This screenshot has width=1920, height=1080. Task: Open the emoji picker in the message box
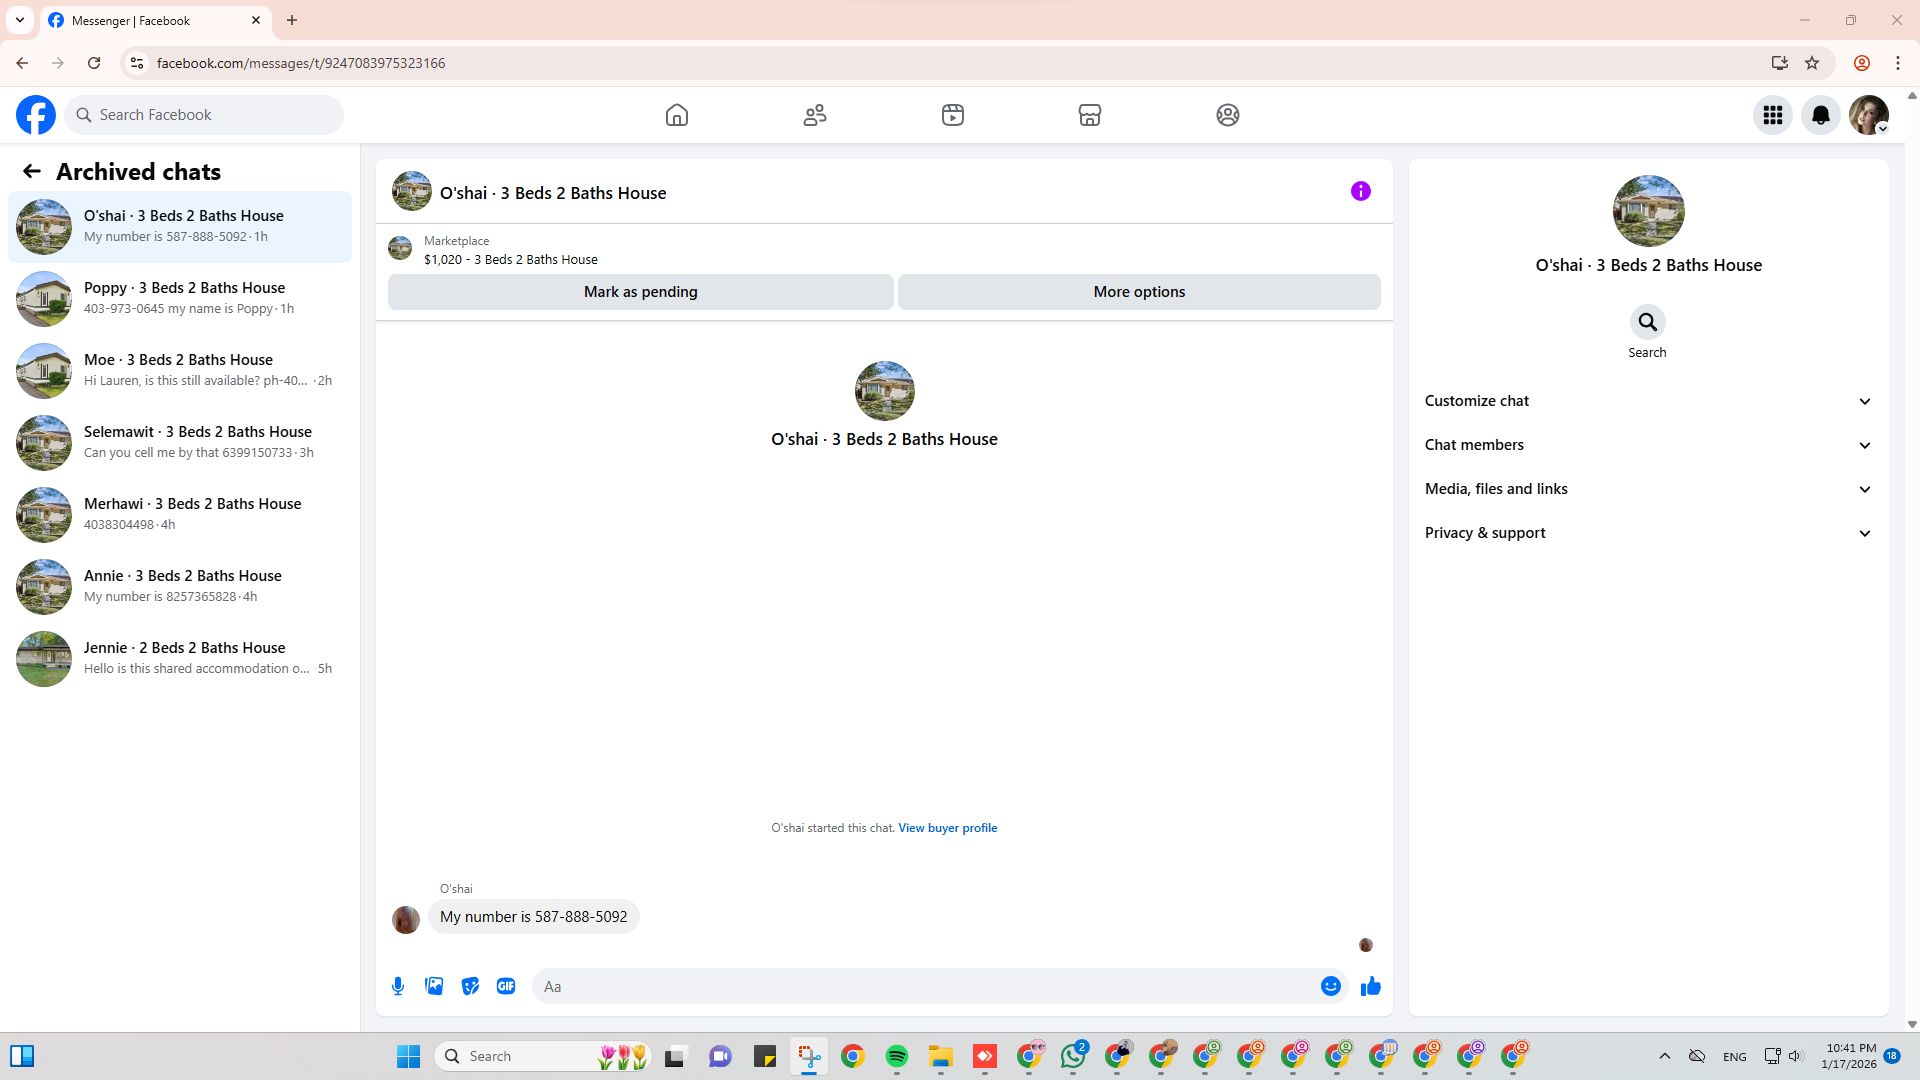[1330, 986]
